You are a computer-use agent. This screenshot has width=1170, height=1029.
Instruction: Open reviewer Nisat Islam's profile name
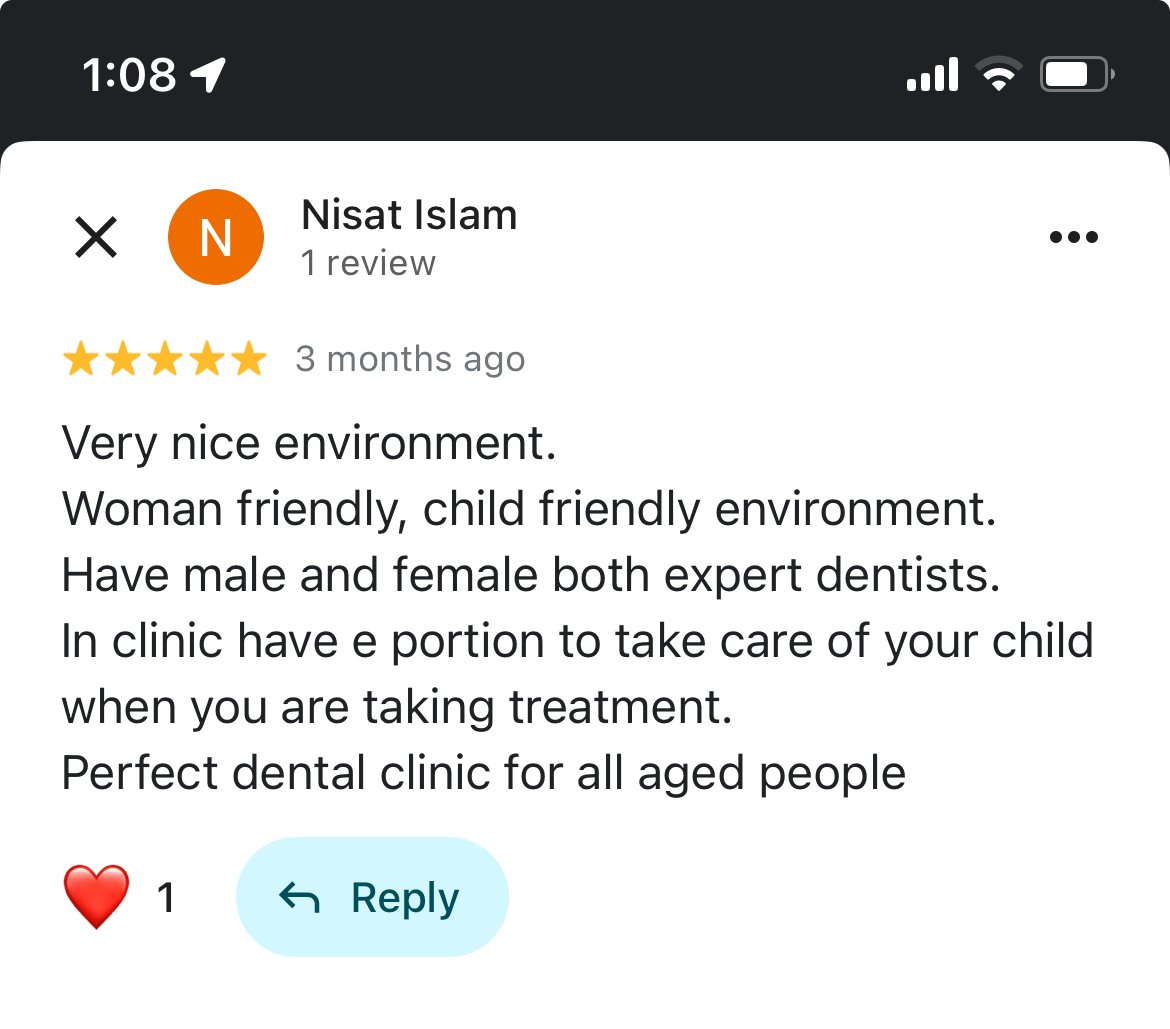tap(409, 215)
